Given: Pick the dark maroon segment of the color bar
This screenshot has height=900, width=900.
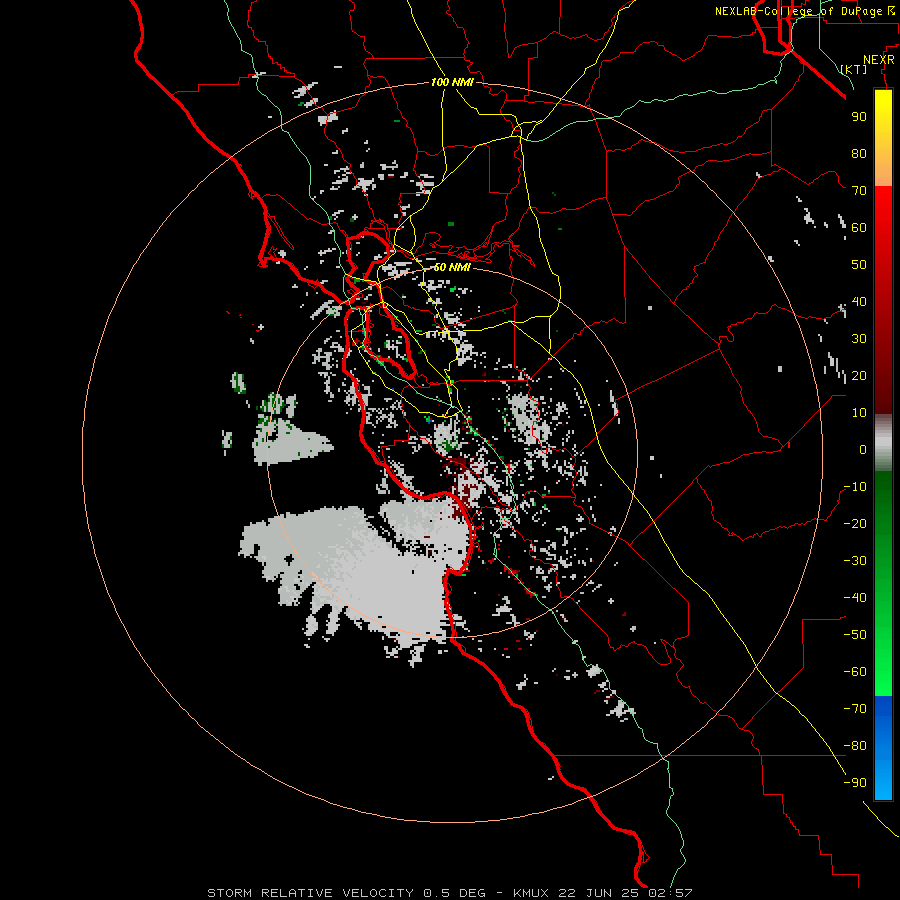Looking at the screenshot, I should pos(883,379).
